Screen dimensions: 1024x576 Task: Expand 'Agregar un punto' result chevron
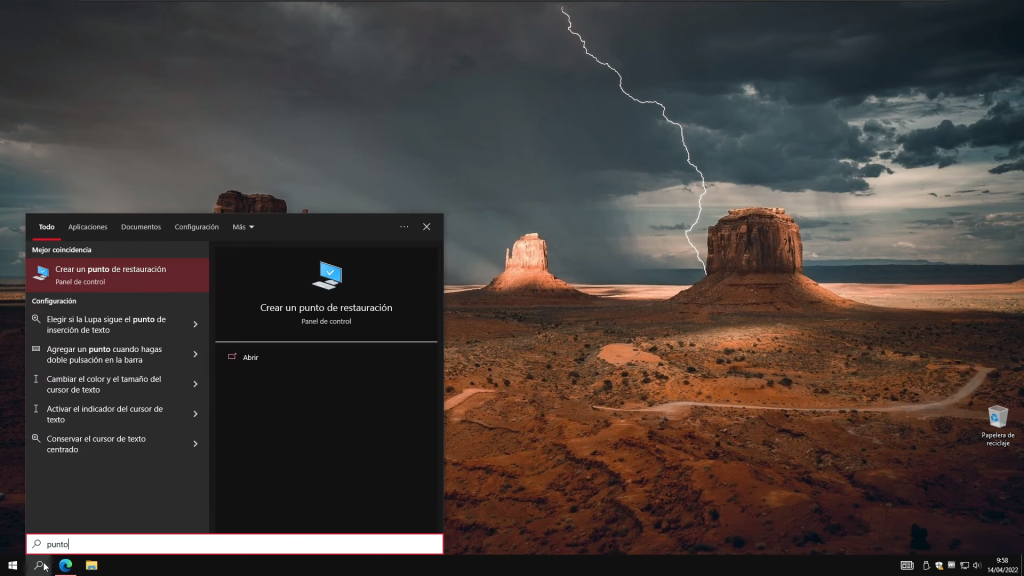click(x=195, y=354)
